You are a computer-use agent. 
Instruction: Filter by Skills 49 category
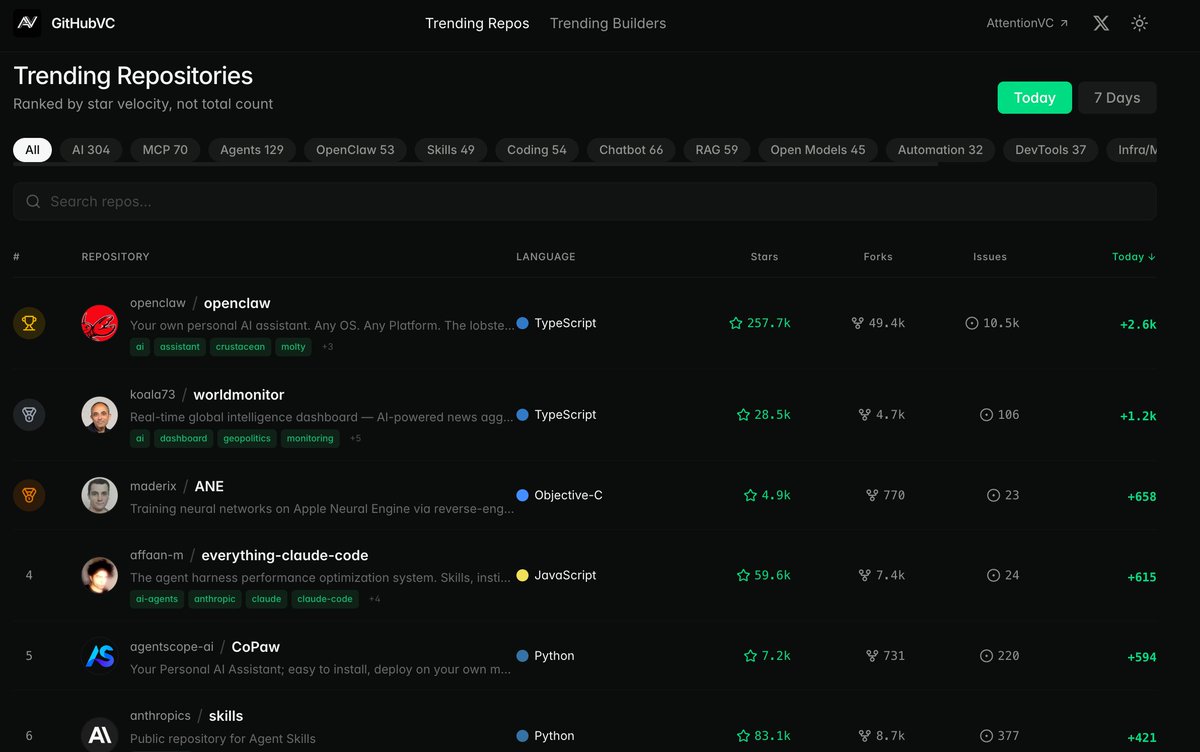tap(451, 150)
